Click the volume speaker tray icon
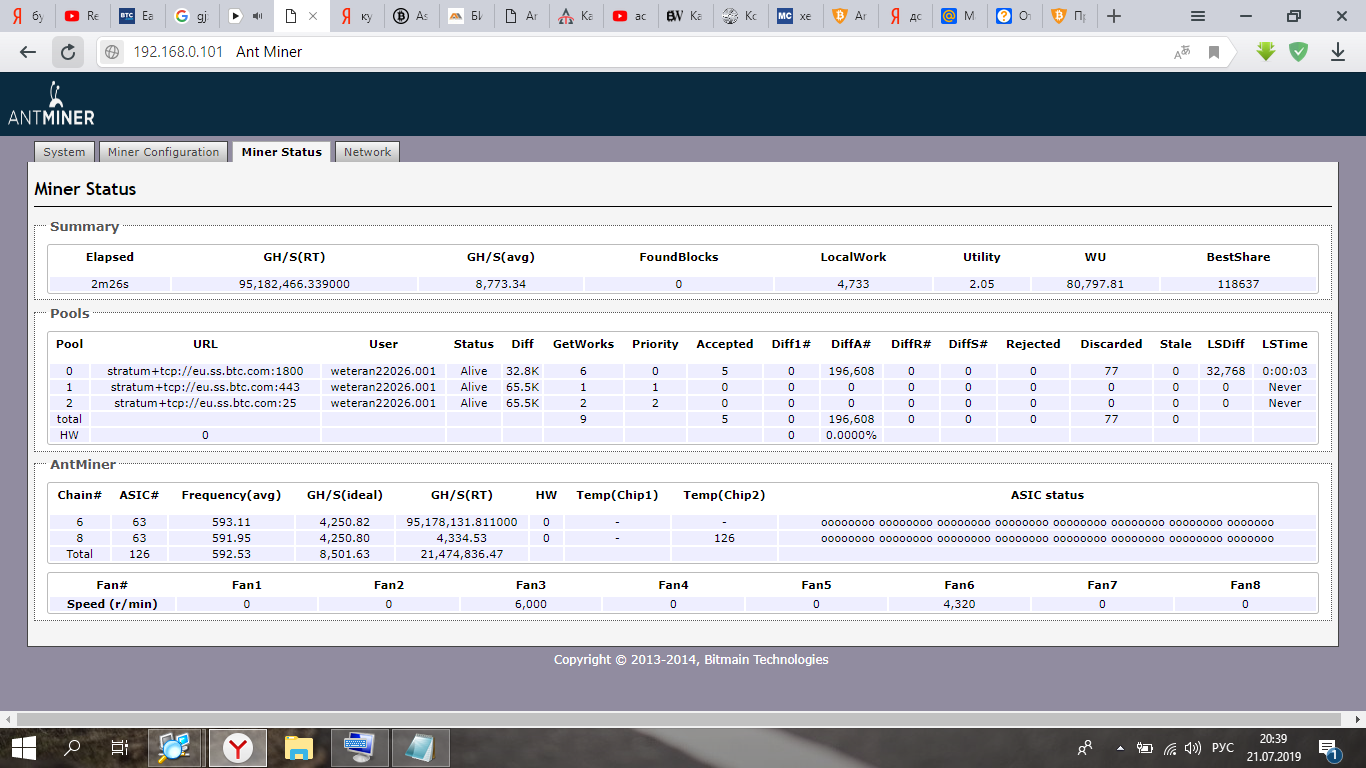This screenshot has height=768, width=1366. click(x=1192, y=748)
